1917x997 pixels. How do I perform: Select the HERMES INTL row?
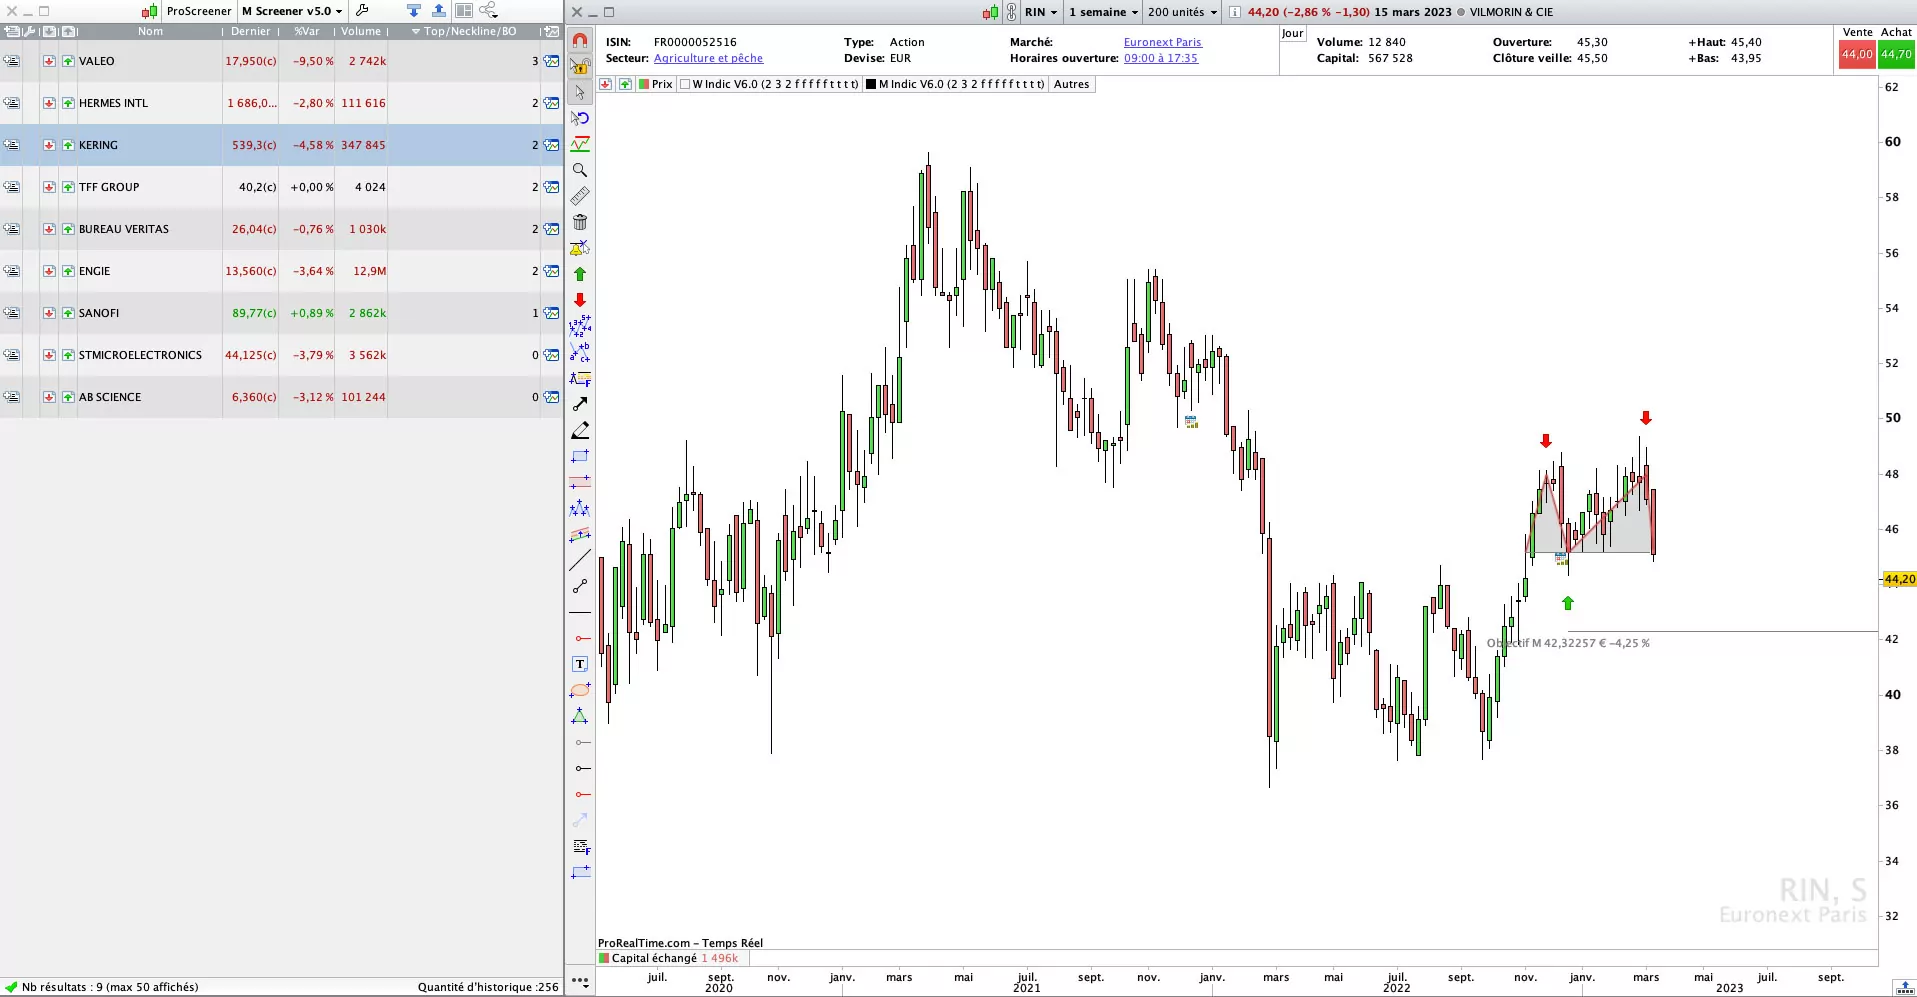coord(281,103)
